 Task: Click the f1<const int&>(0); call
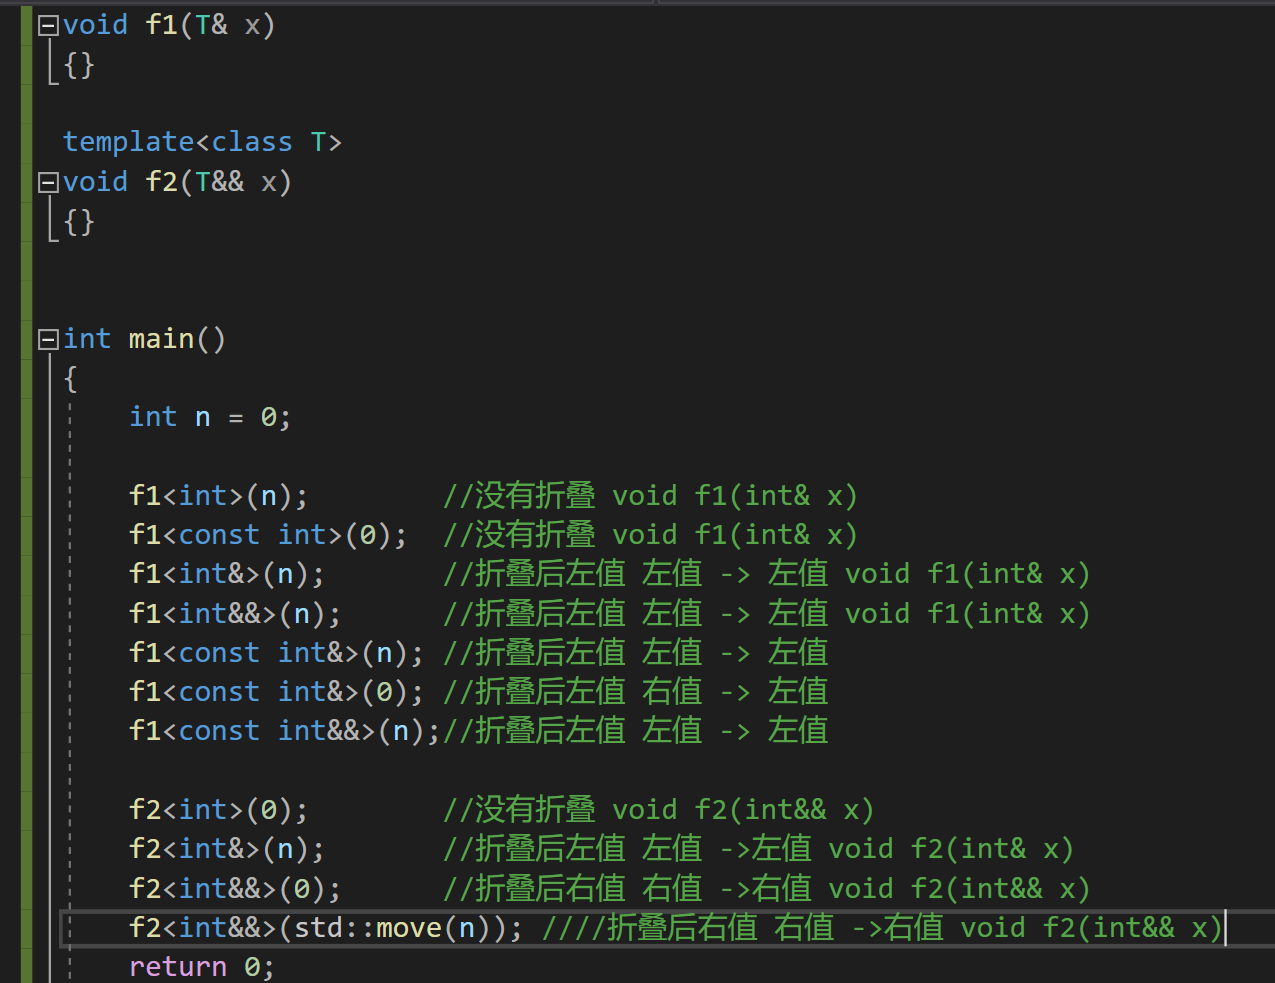(x=276, y=692)
